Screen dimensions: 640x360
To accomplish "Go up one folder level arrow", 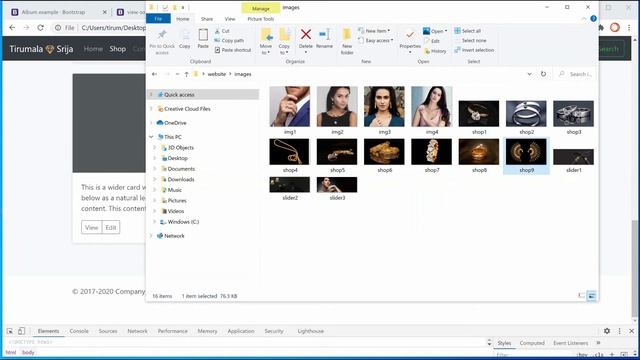I will point(186,74).
